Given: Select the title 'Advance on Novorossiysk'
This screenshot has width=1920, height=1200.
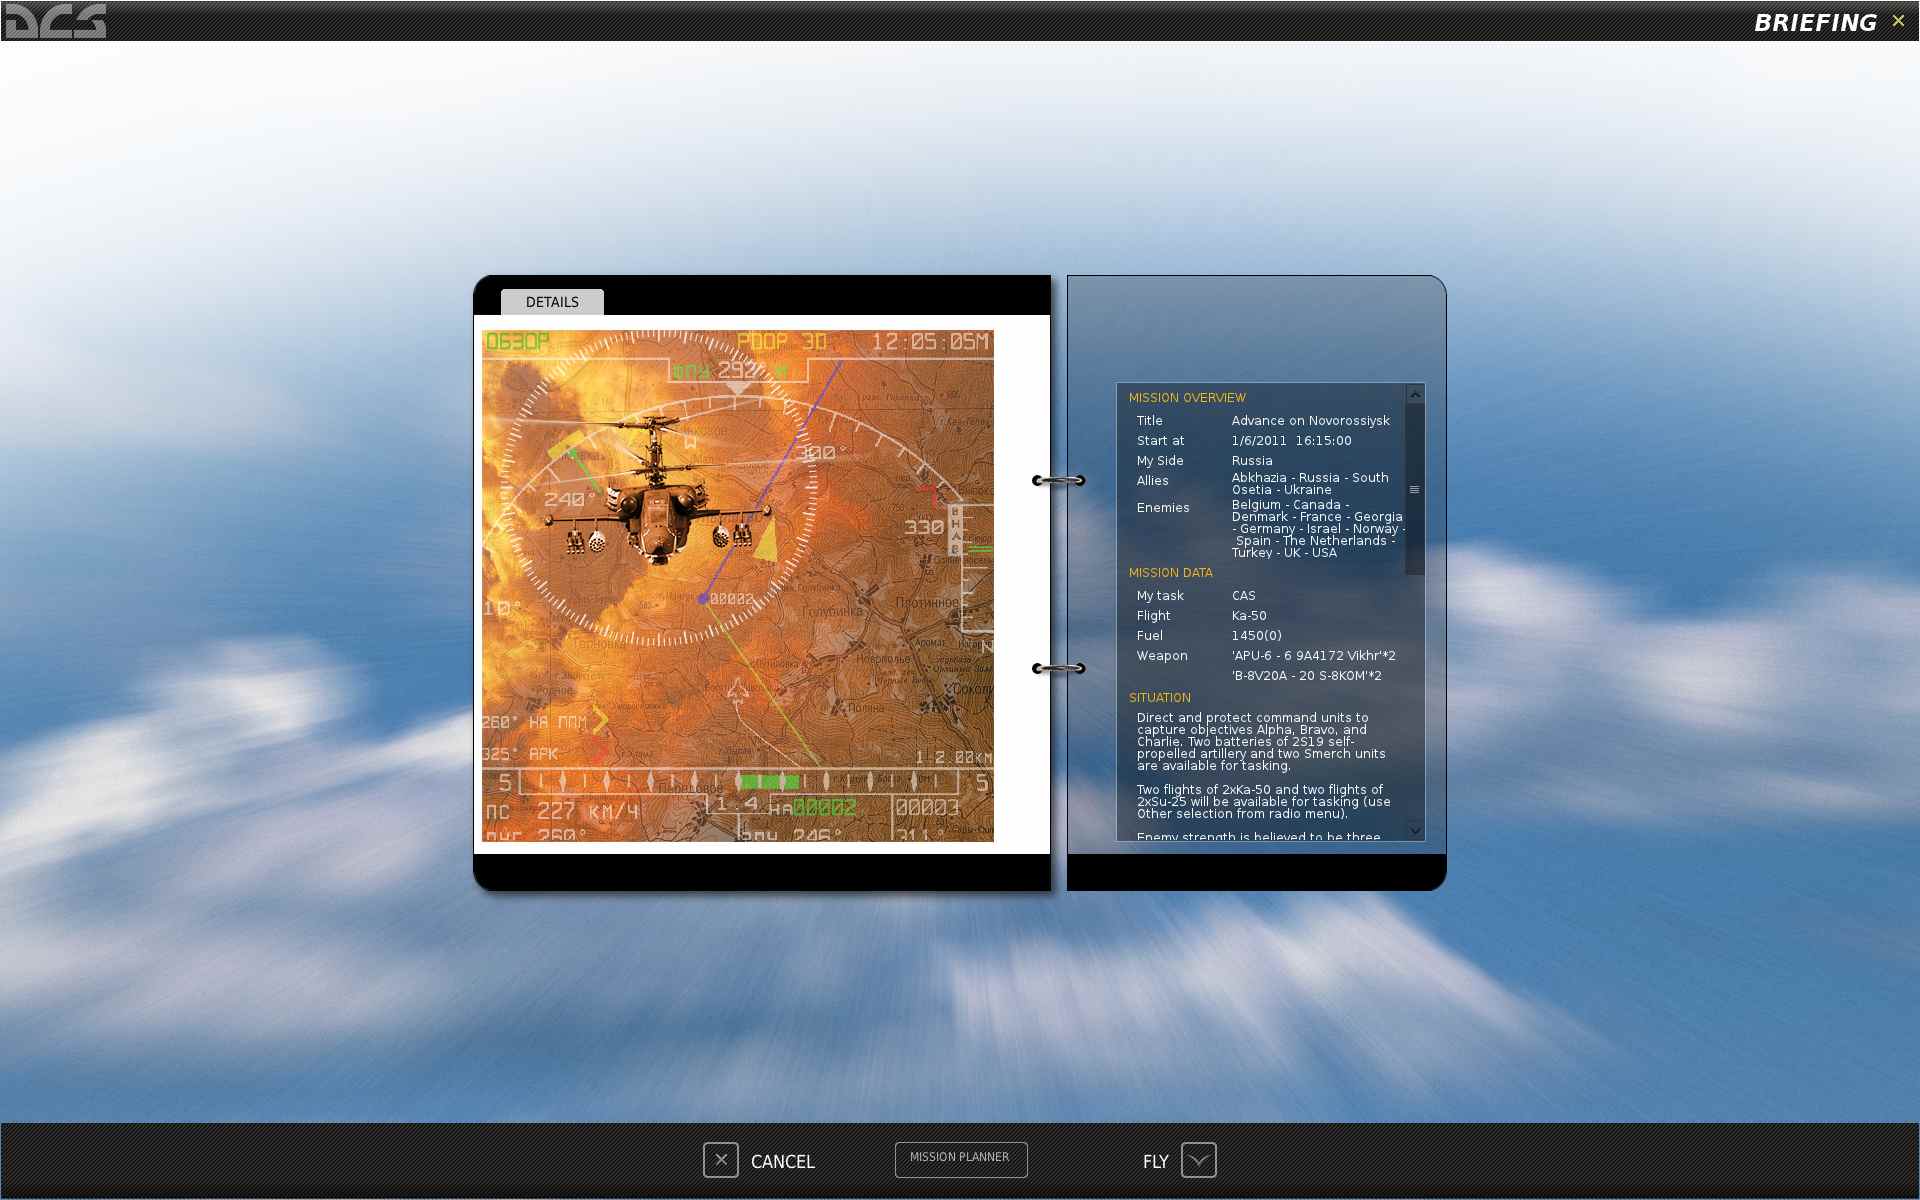Looking at the screenshot, I should [1310, 421].
